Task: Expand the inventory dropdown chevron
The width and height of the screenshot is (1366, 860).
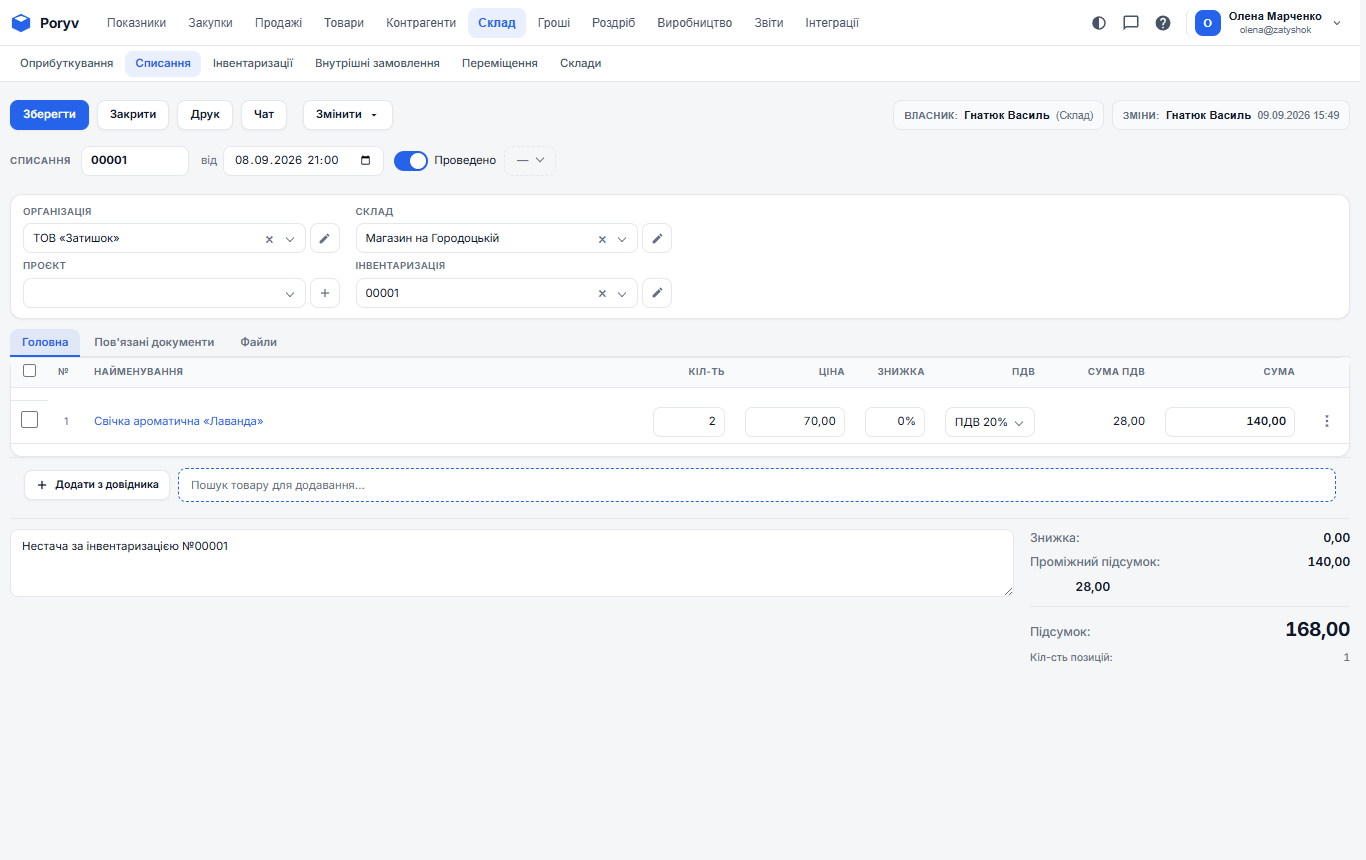Action: (622, 293)
